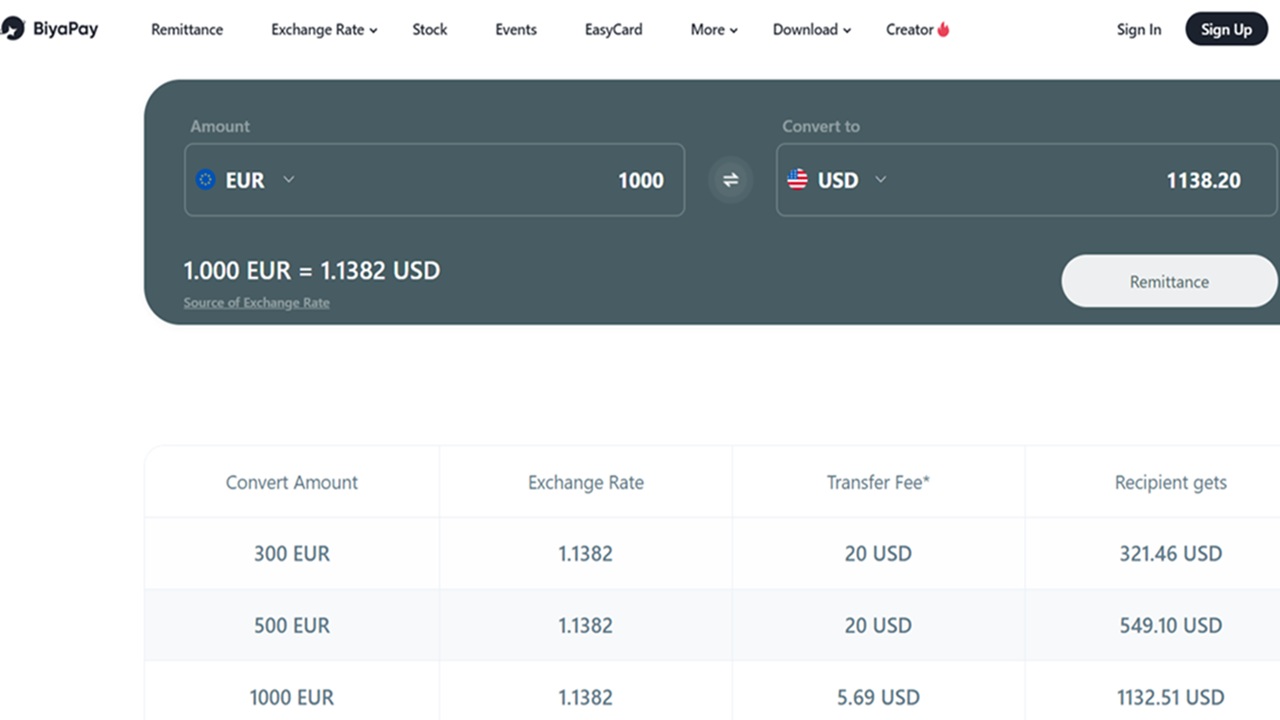
Task: Open the EUR currency selector
Action: (x=288, y=180)
